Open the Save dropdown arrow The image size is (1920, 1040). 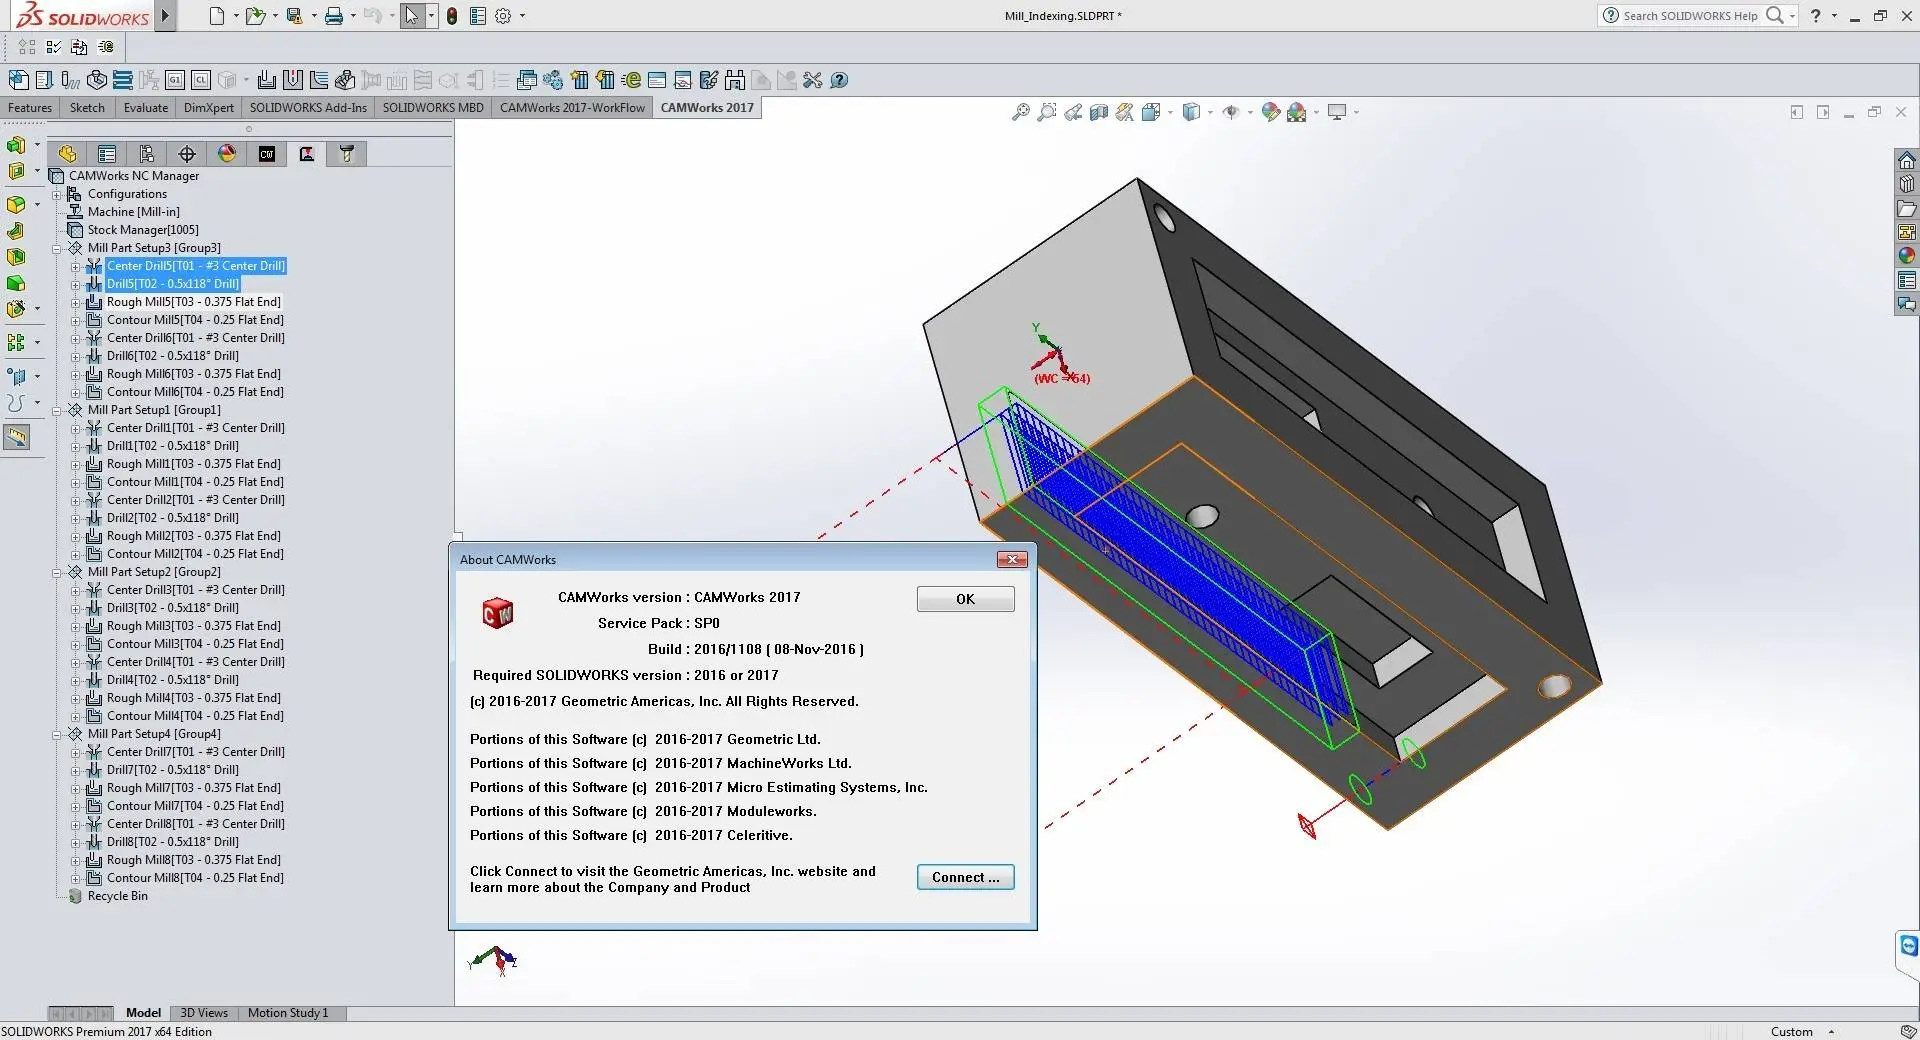(x=314, y=16)
